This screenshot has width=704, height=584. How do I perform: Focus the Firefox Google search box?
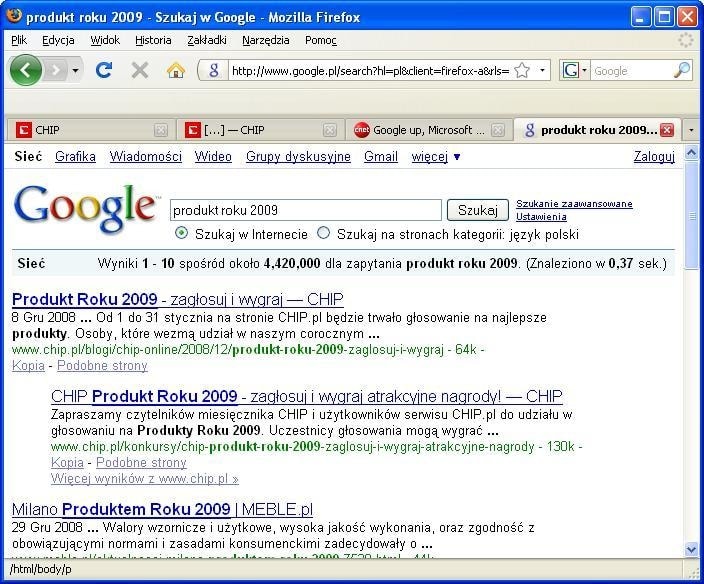point(632,70)
